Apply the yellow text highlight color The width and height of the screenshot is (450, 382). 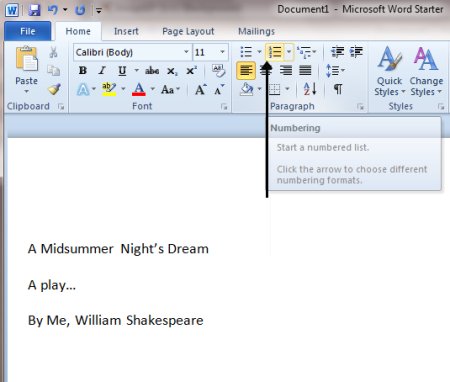coord(109,89)
